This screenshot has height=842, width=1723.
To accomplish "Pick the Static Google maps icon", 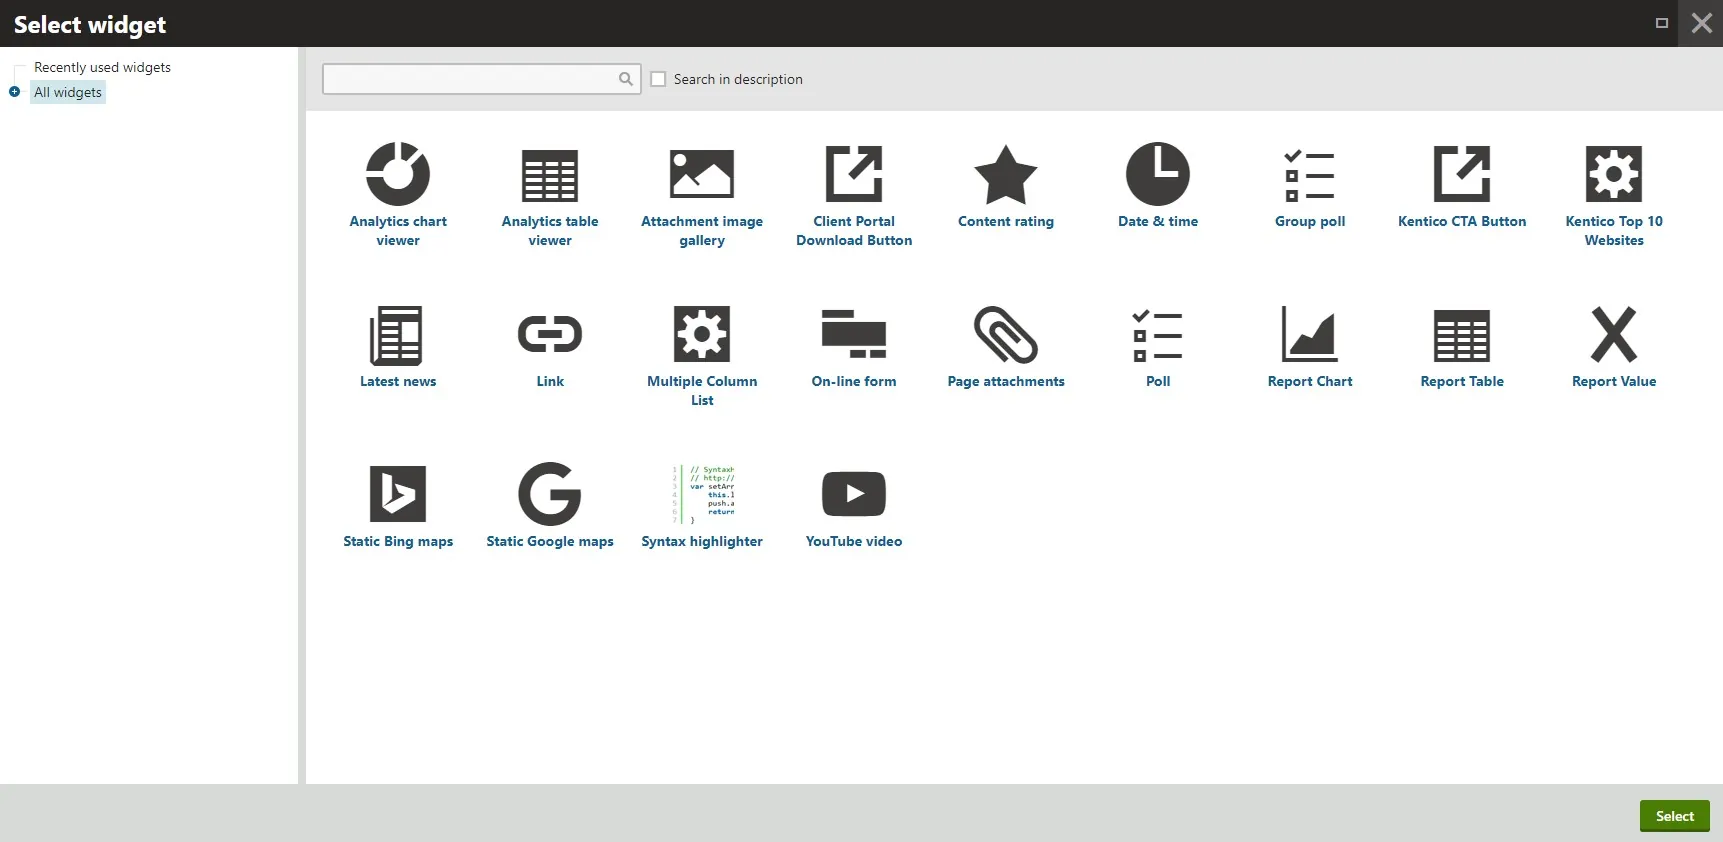I will (x=550, y=494).
